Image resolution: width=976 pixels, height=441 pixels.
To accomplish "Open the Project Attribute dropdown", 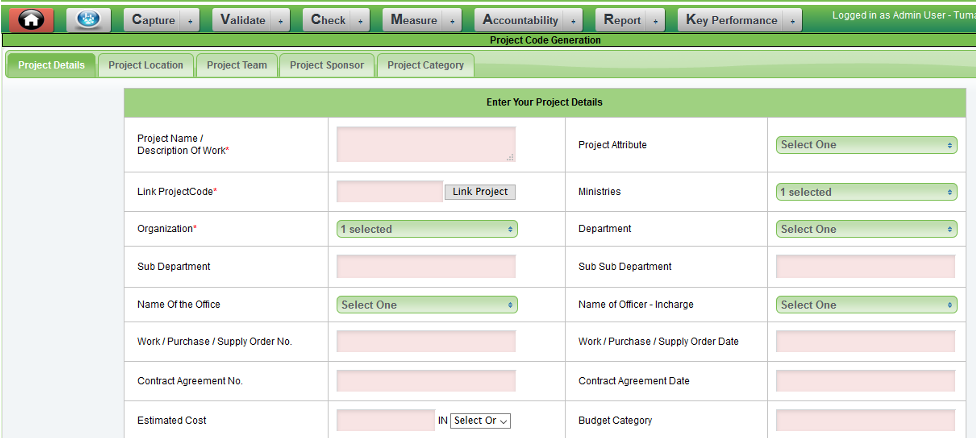I will click(x=866, y=145).
